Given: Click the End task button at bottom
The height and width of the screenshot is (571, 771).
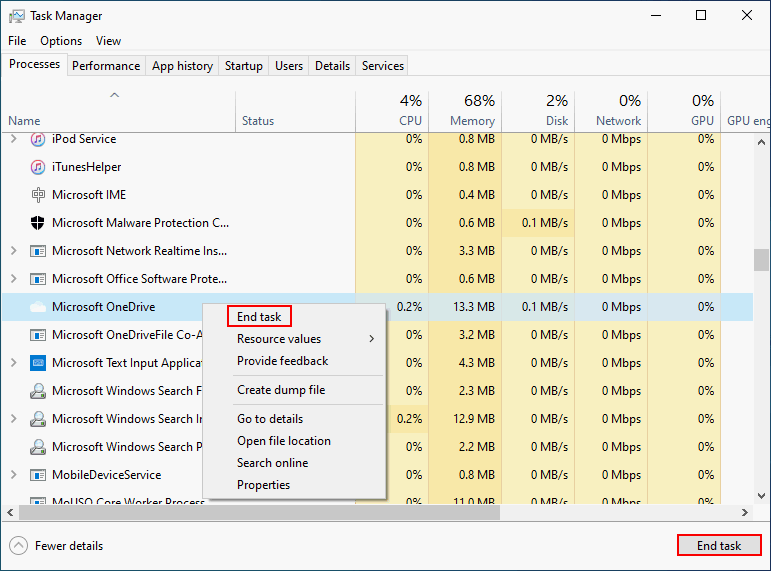Looking at the screenshot, I should (x=719, y=545).
